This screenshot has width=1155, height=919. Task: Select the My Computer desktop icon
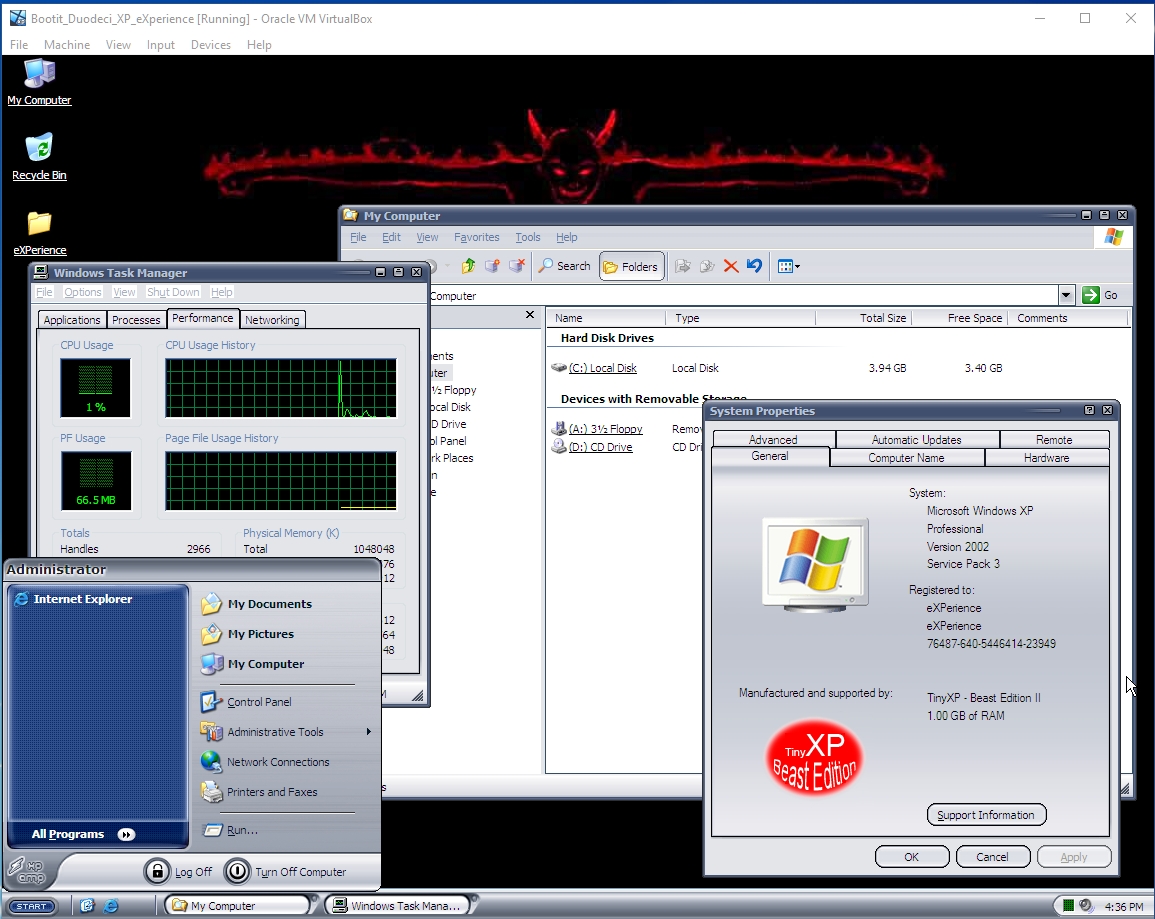coord(40,82)
